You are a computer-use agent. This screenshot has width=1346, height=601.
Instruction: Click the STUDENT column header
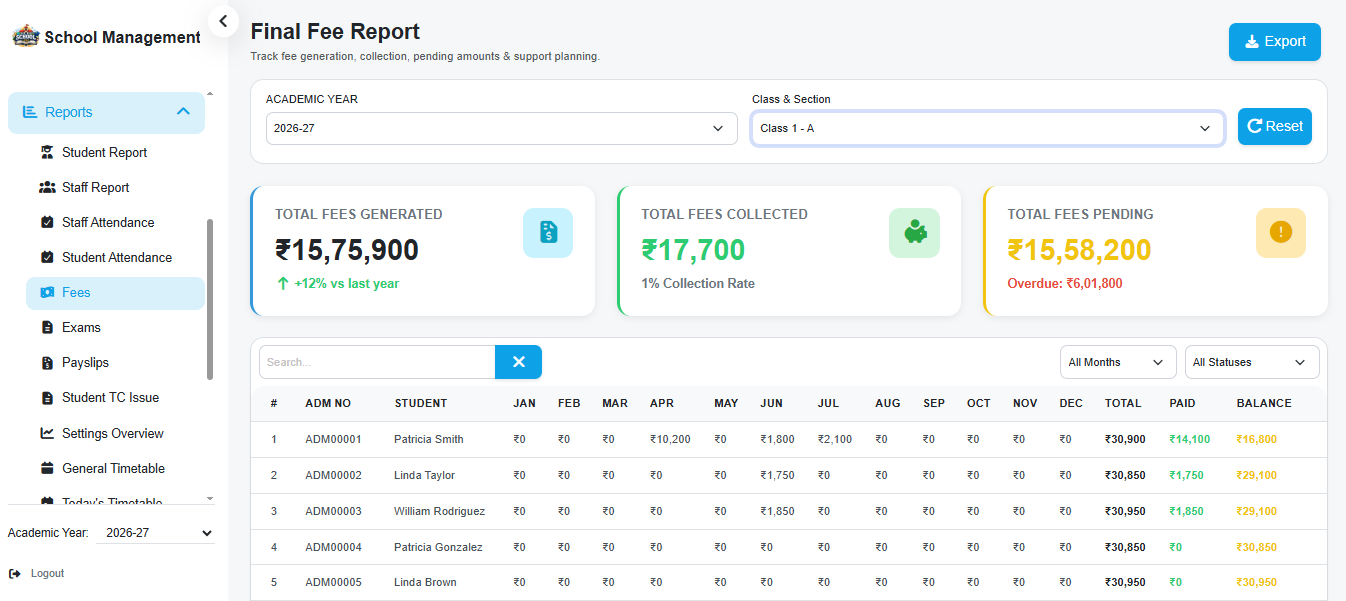tap(421, 403)
